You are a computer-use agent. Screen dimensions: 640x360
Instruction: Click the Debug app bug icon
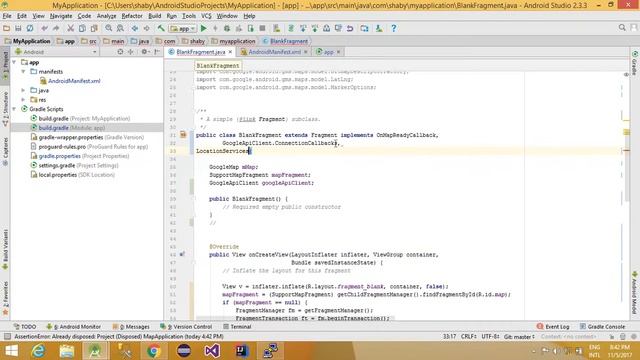click(x=227, y=28)
